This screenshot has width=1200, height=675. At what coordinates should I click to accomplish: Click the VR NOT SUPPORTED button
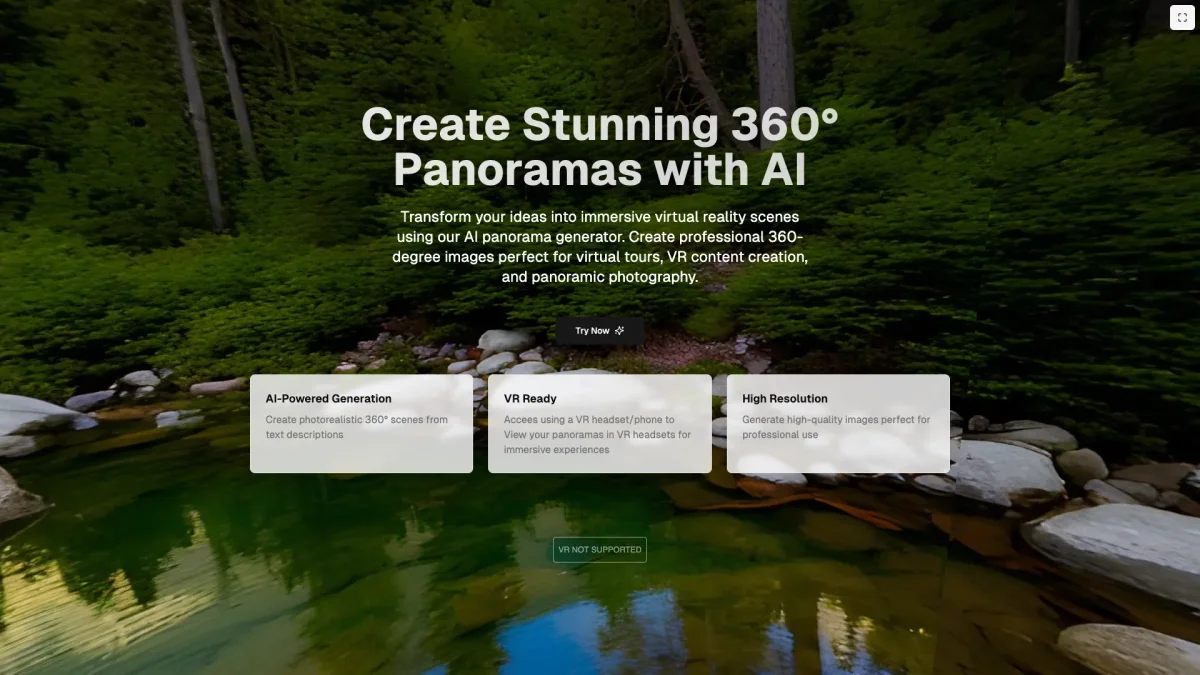(x=600, y=550)
